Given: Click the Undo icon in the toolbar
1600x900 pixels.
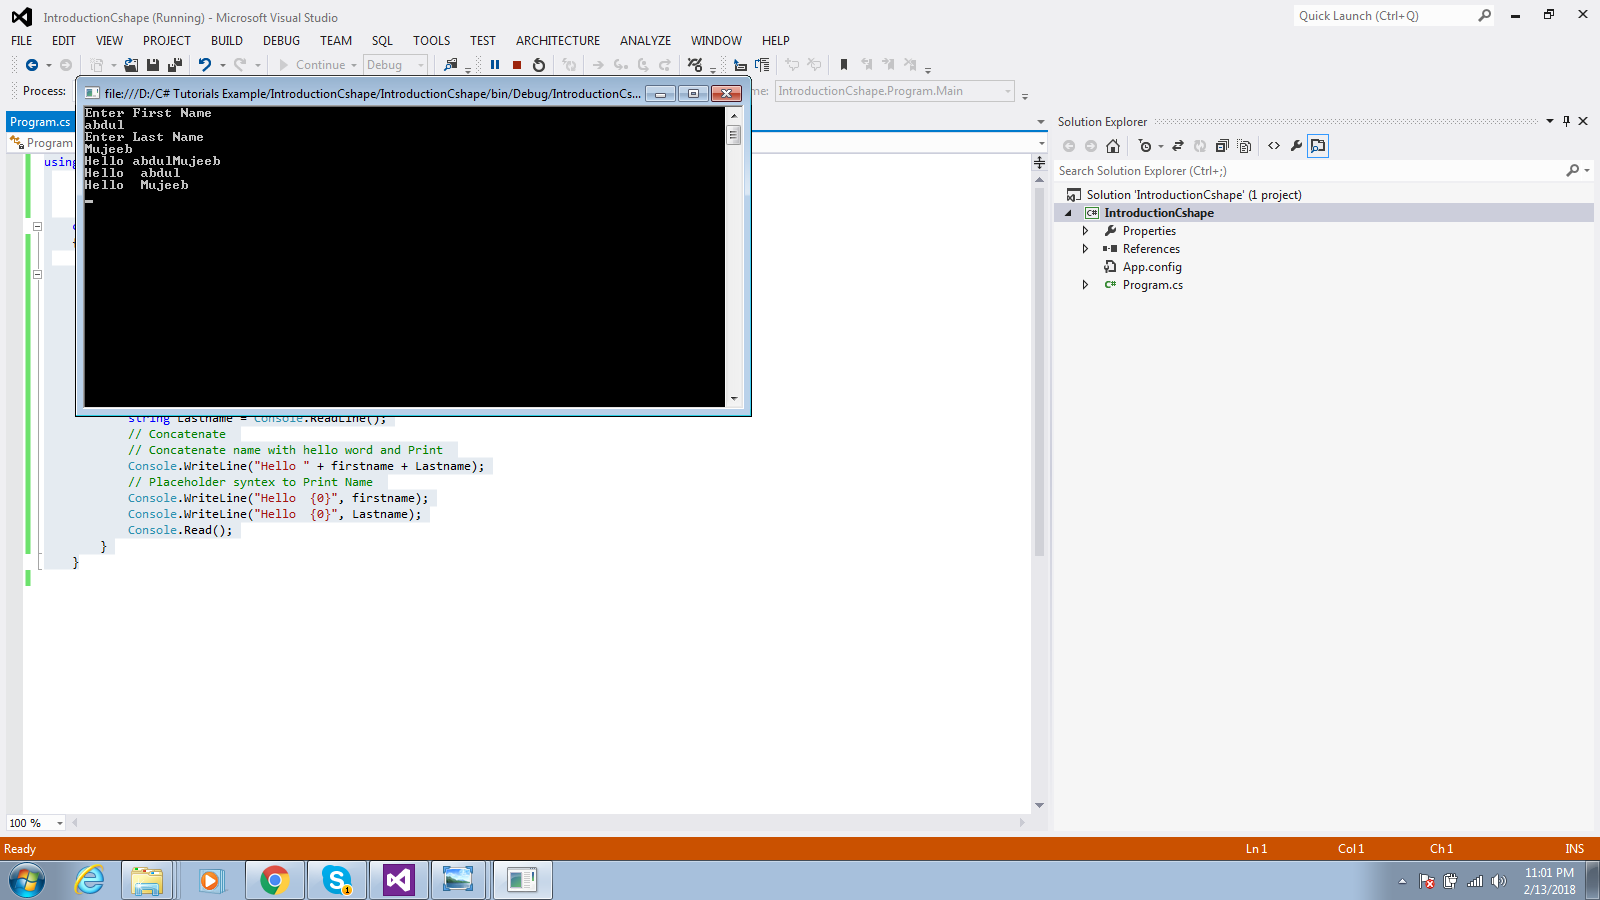Looking at the screenshot, I should click(x=204, y=64).
